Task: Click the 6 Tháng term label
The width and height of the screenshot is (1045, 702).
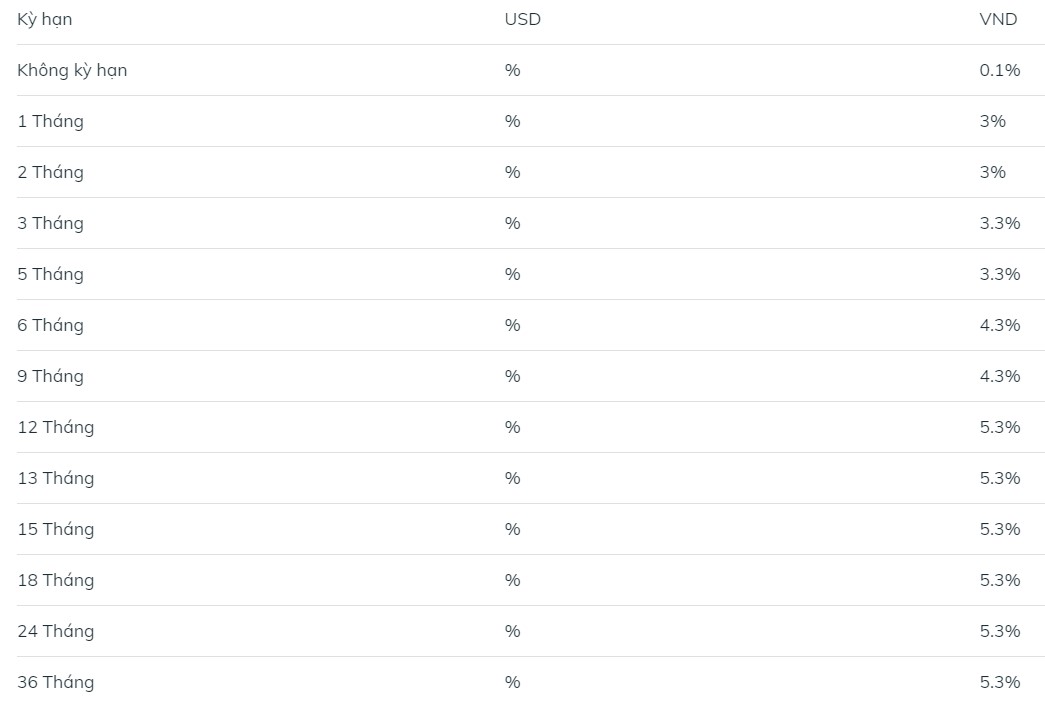Action: 50,325
